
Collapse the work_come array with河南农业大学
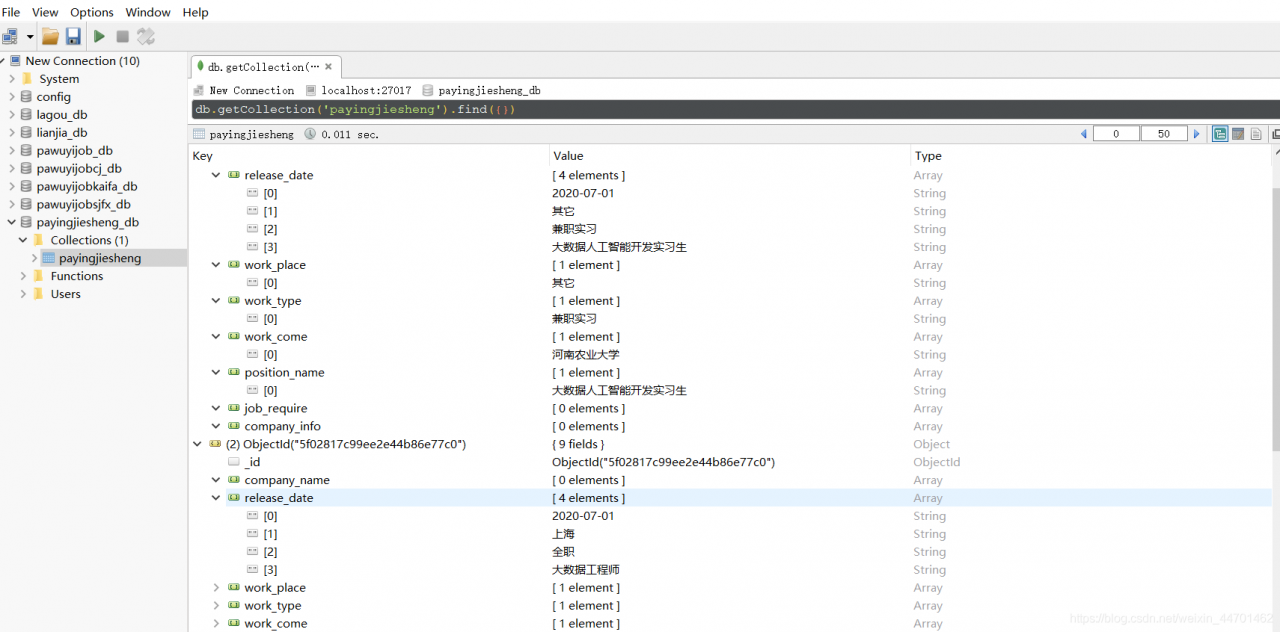(x=216, y=337)
